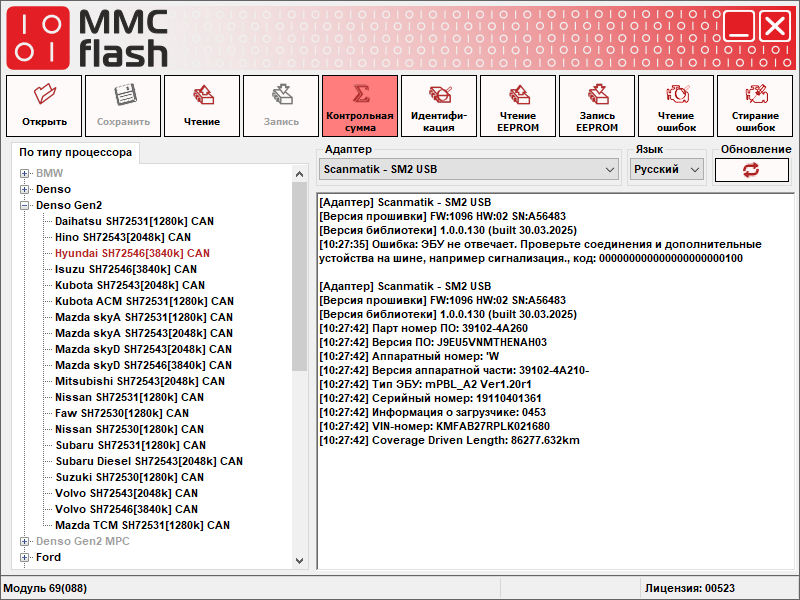Viewport: 800px width, 600px height.
Task: Click the BMW tree label
Action: (49, 173)
